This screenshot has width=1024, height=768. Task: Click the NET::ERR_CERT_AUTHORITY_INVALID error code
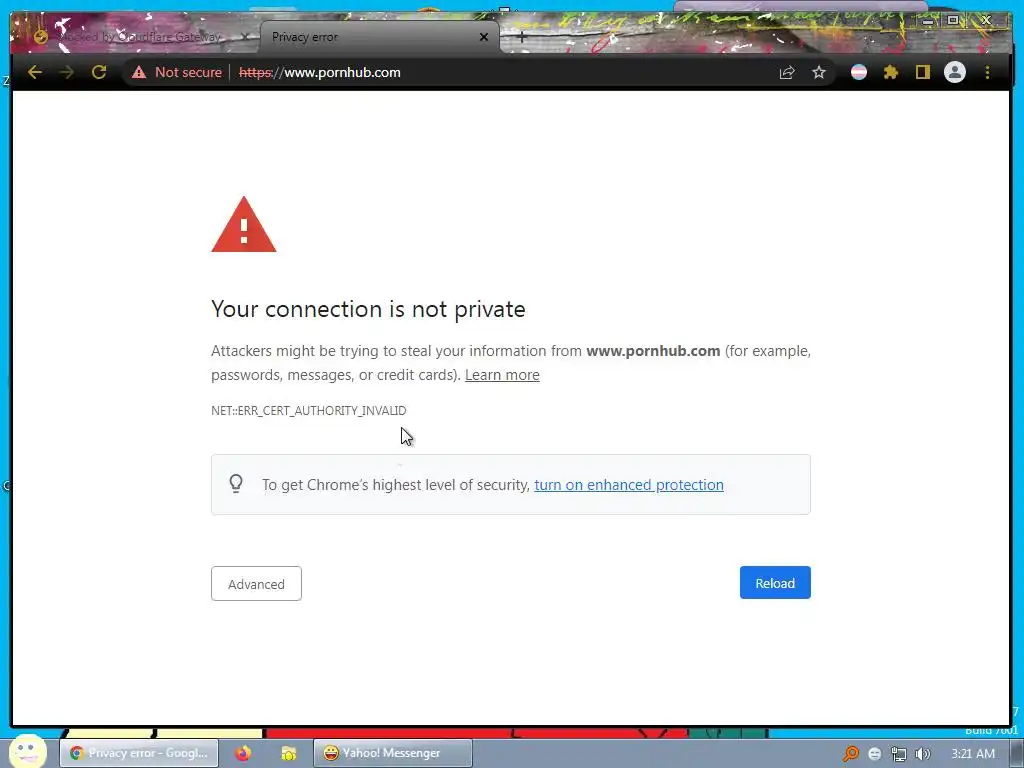pyautogui.click(x=308, y=411)
